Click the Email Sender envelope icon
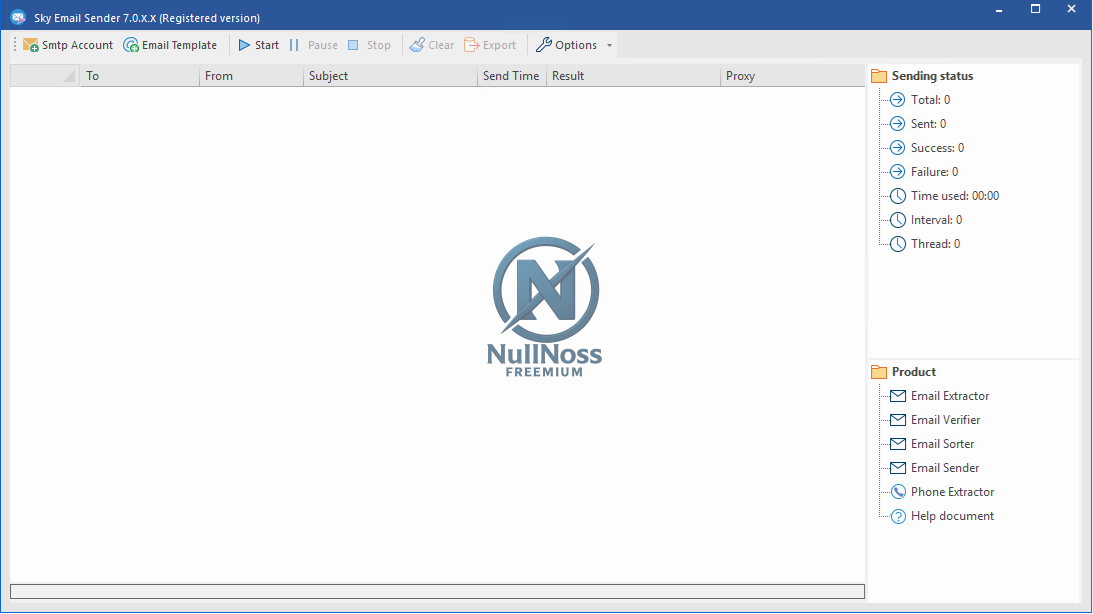The image size is (1093, 614). click(898, 468)
